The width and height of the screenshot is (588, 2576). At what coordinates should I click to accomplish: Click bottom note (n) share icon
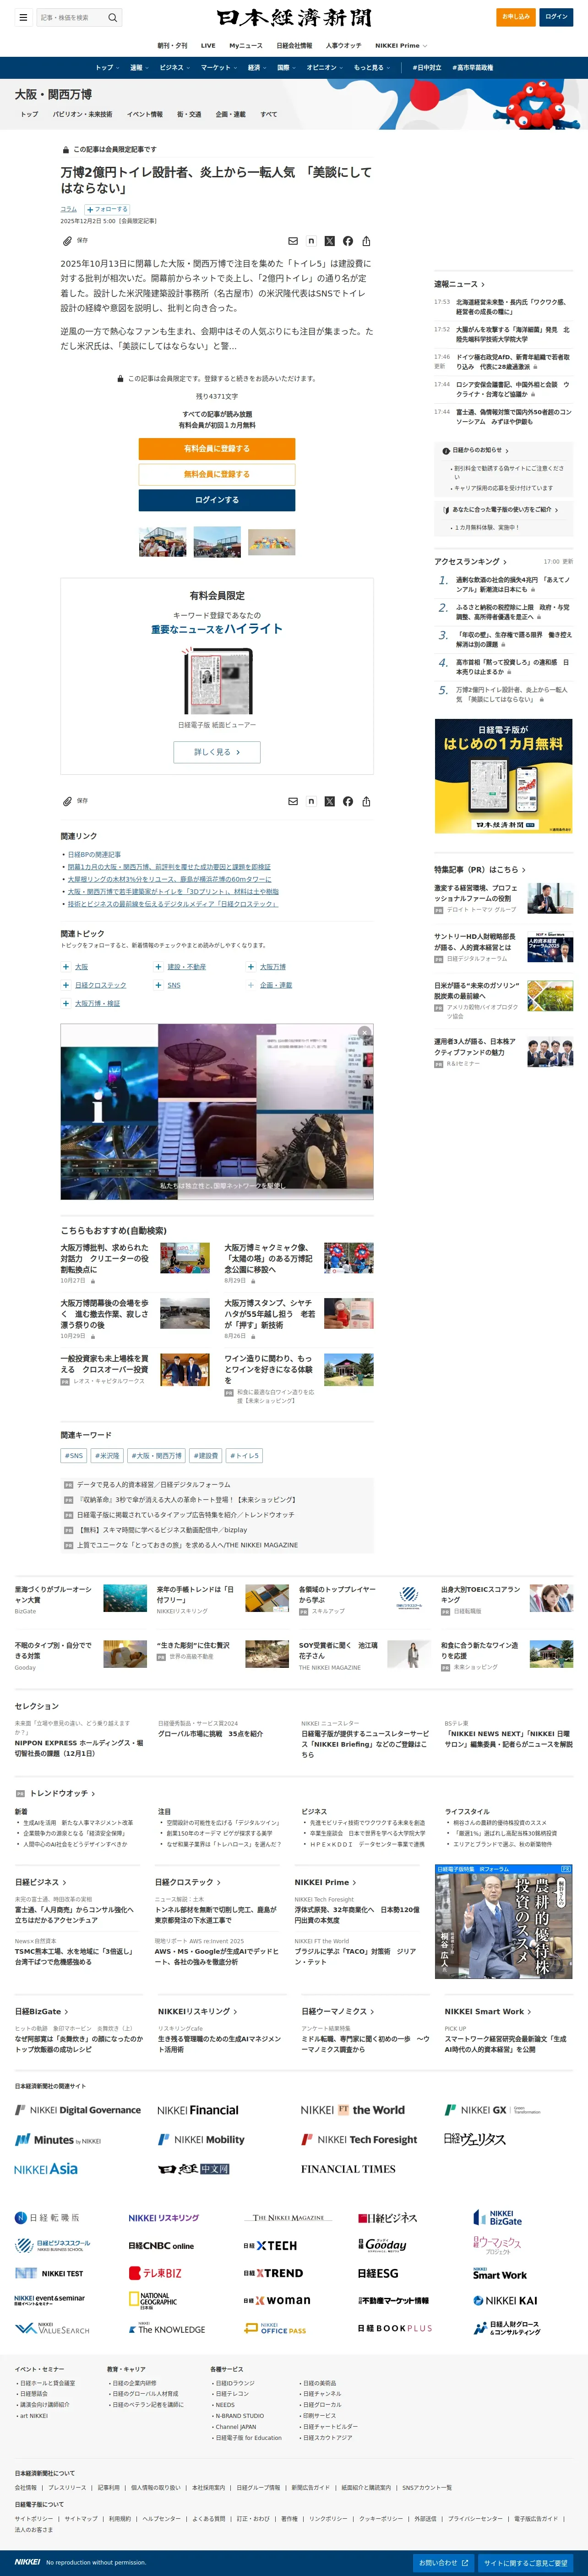[311, 801]
